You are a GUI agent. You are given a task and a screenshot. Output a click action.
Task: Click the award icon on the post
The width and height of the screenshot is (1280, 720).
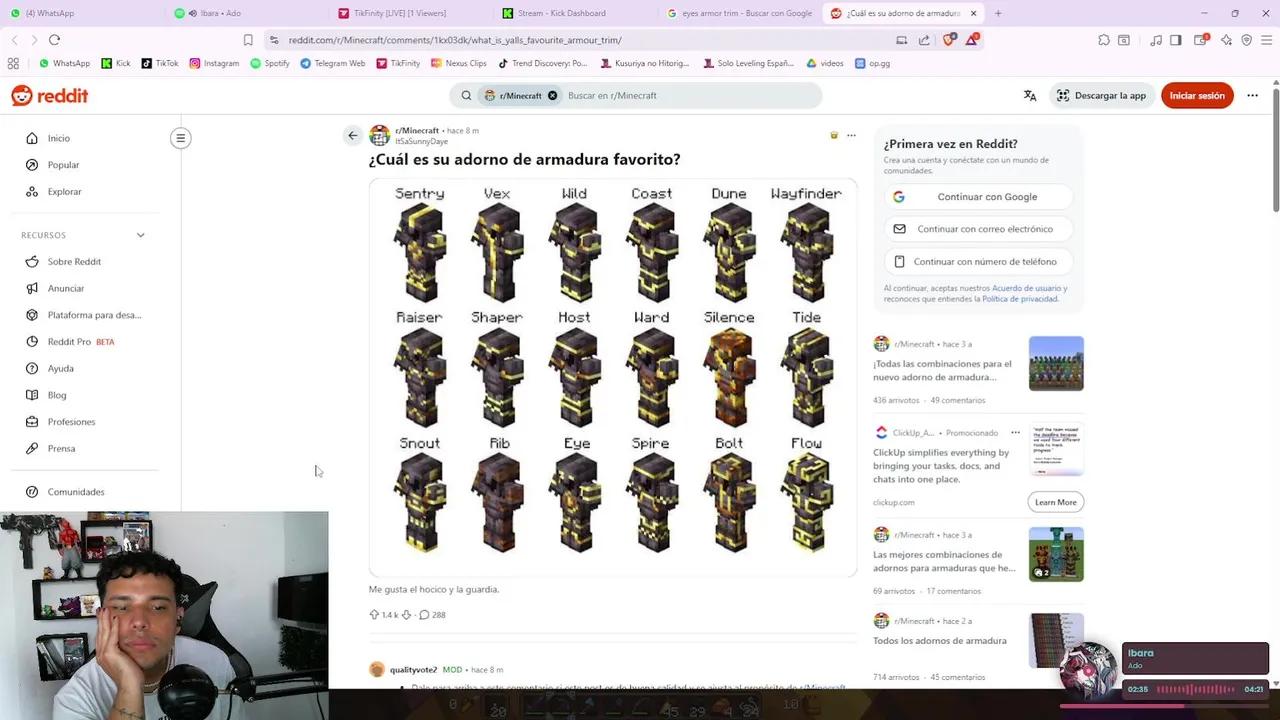click(834, 135)
